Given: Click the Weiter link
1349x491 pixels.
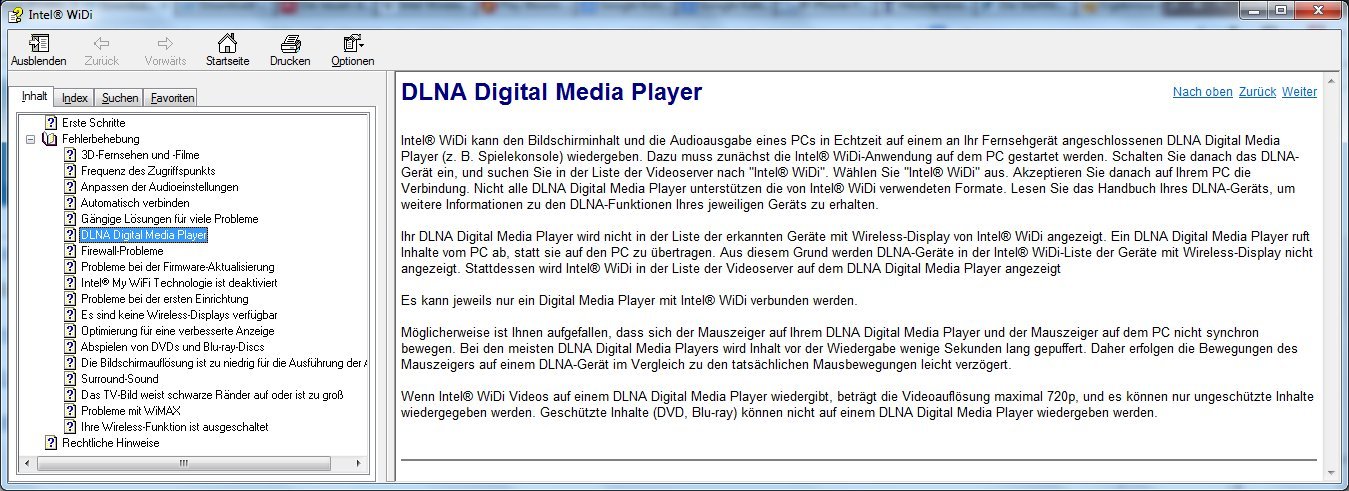Looking at the screenshot, I should tap(1299, 92).
